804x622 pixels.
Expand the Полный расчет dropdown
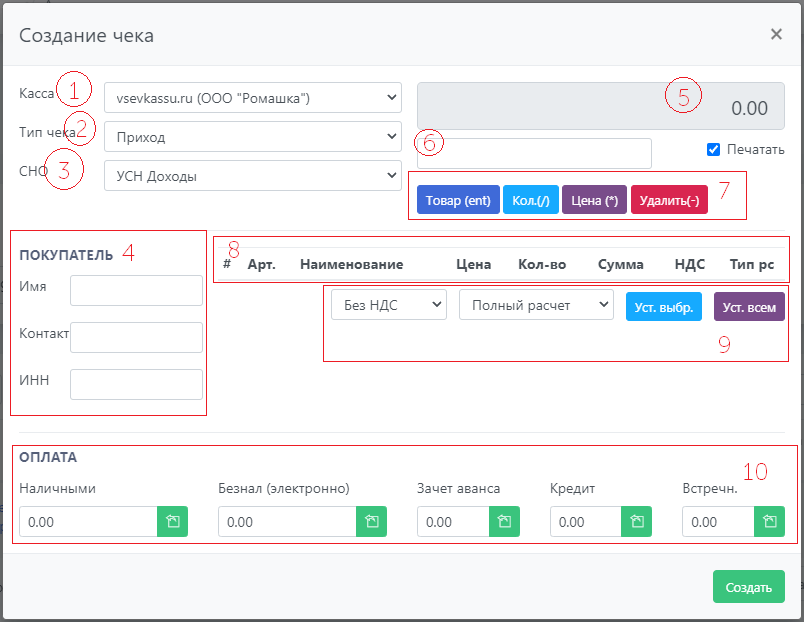(x=536, y=306)
